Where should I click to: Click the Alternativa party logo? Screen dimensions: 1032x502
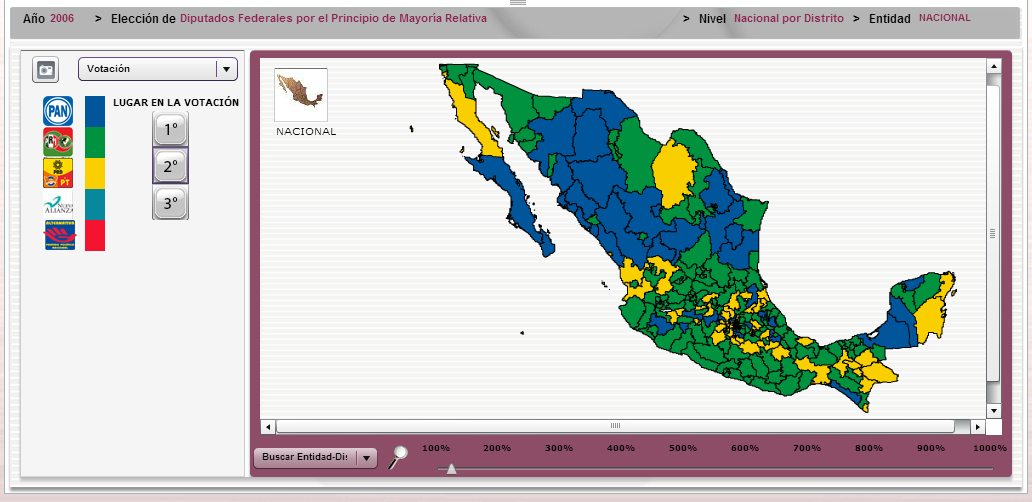click(x=58, y=236)
